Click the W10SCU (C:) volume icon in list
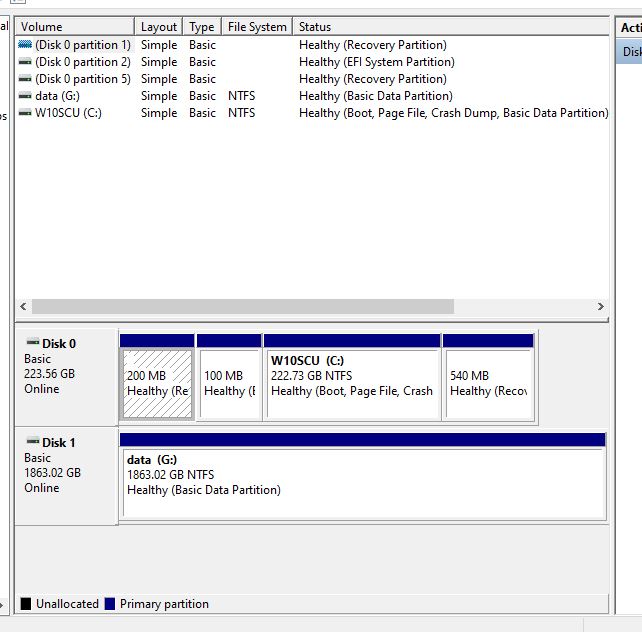Image resolution: width=642 pixels, height=632 pixels. 25,113
